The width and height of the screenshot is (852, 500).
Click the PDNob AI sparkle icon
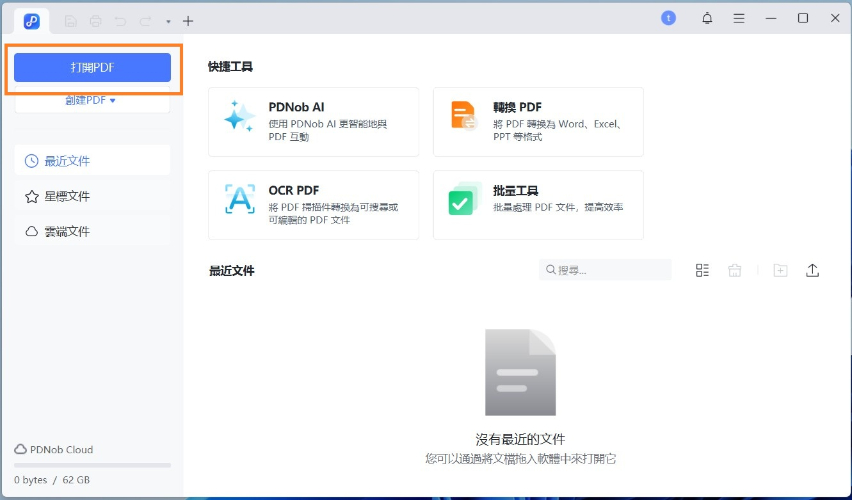pos(240,116)
